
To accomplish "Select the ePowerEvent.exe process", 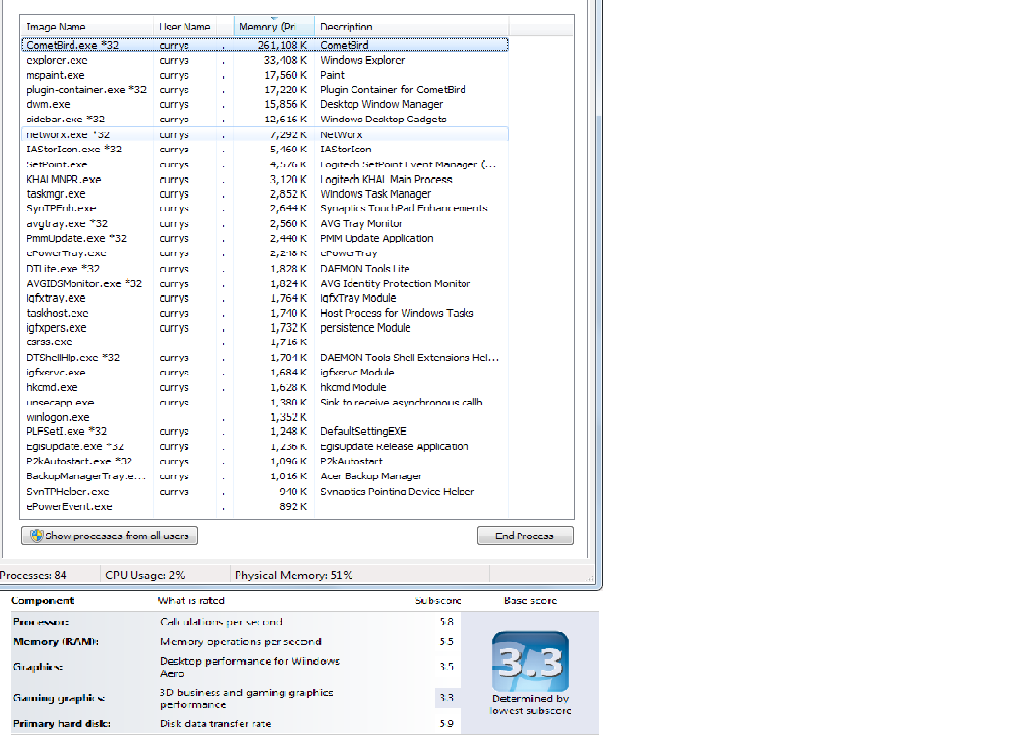I will 265,507.
